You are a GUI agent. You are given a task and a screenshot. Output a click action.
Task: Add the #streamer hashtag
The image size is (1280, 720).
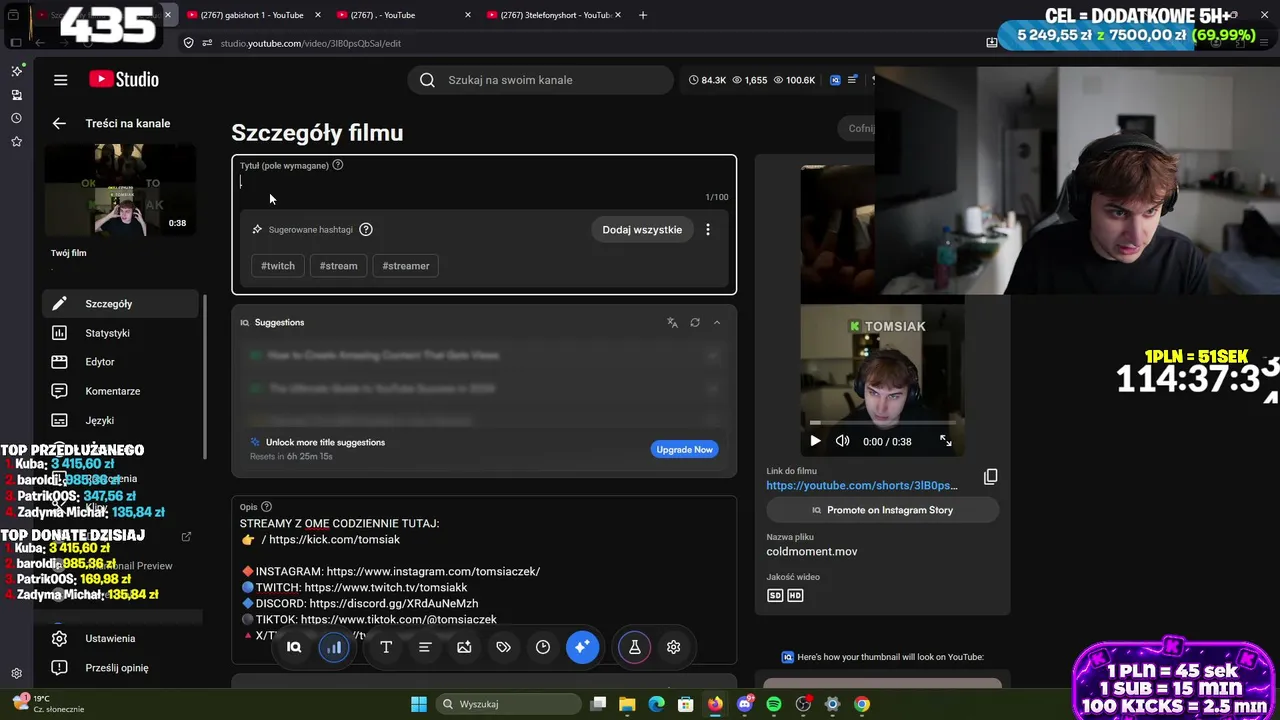coord(406,266)
